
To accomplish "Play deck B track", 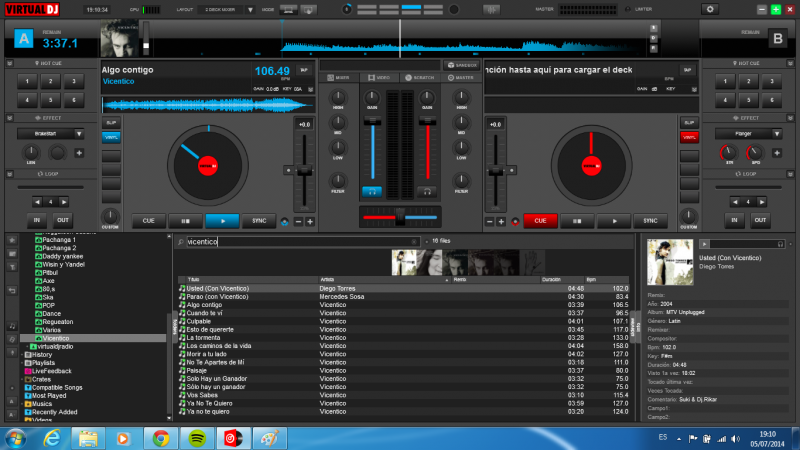I will tap(614, 221).
